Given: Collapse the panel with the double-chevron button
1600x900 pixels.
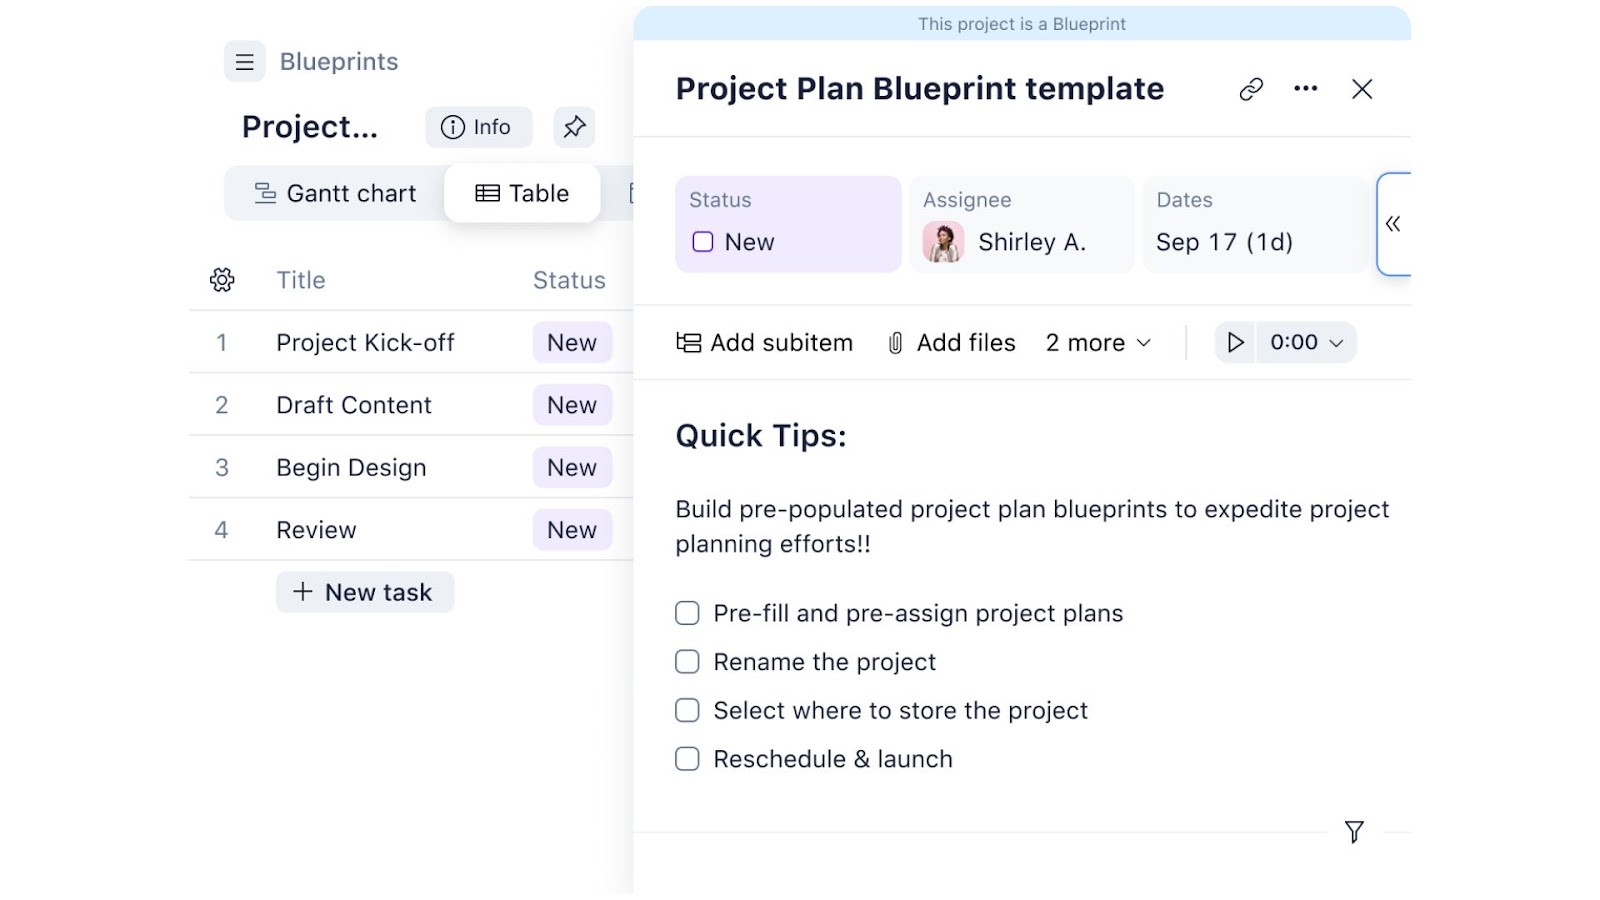Looking at the screenshot, I should [x=1394, y=224].
